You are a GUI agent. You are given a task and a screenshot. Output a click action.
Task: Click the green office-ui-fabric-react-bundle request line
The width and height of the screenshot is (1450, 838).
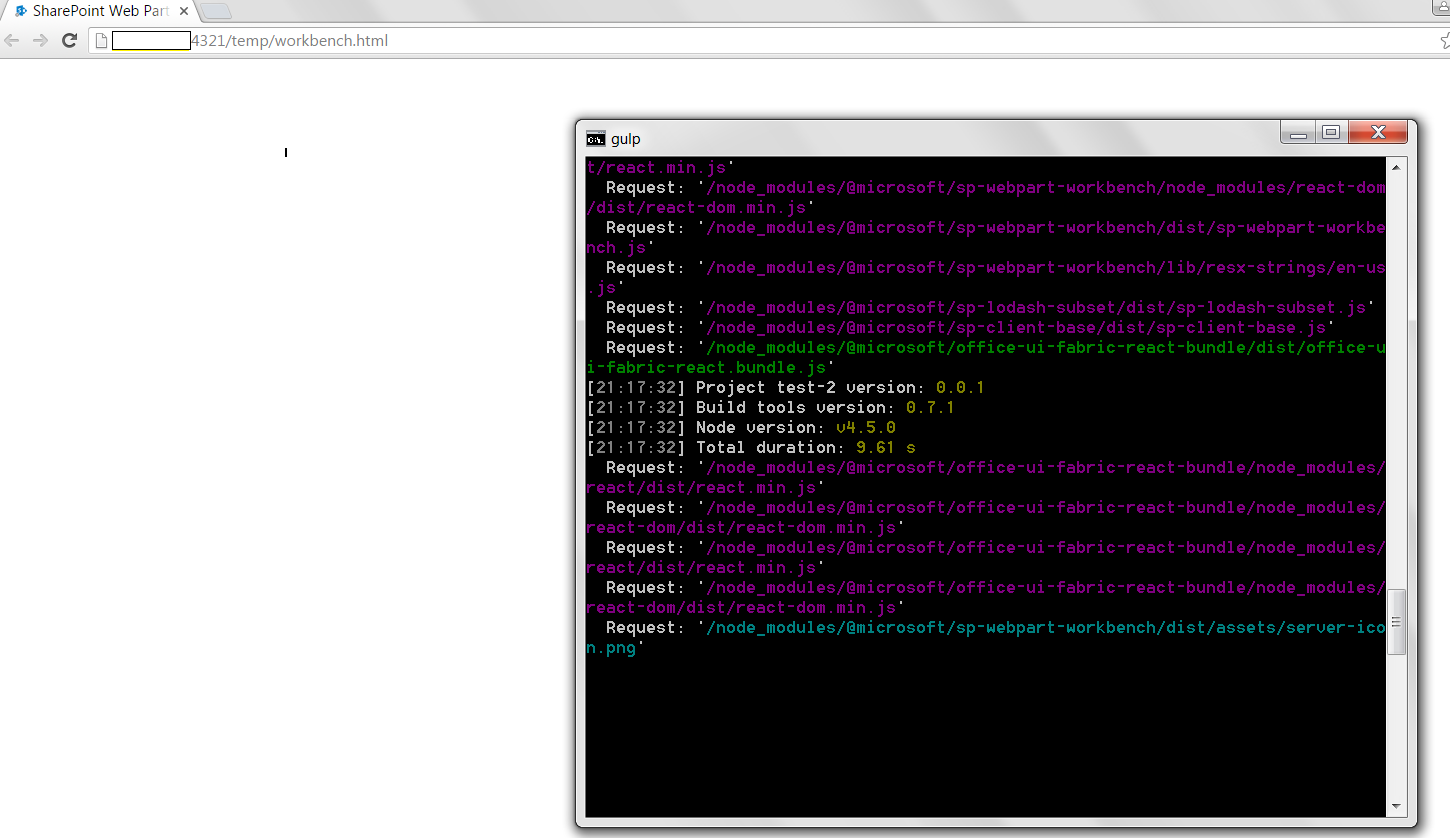click(x=986, y=358)
